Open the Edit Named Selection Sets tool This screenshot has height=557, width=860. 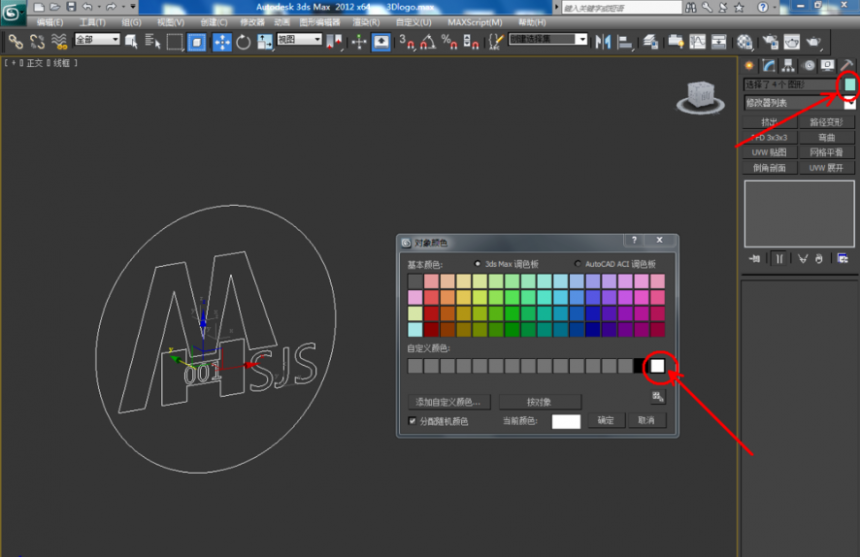pyautogui.click(x=495, y=42)
